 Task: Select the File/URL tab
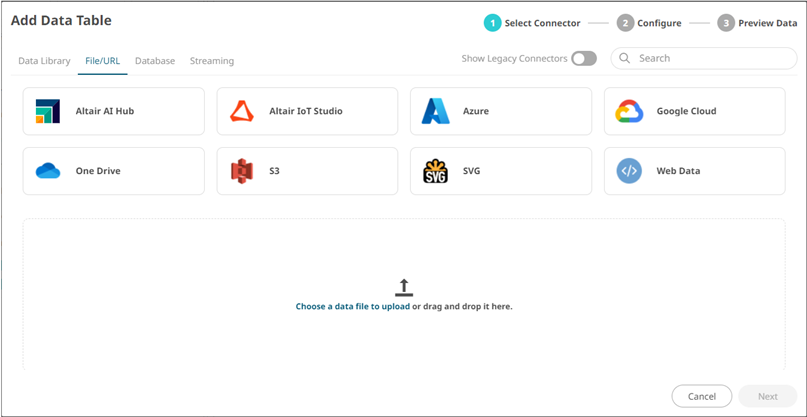coord(103,61)
